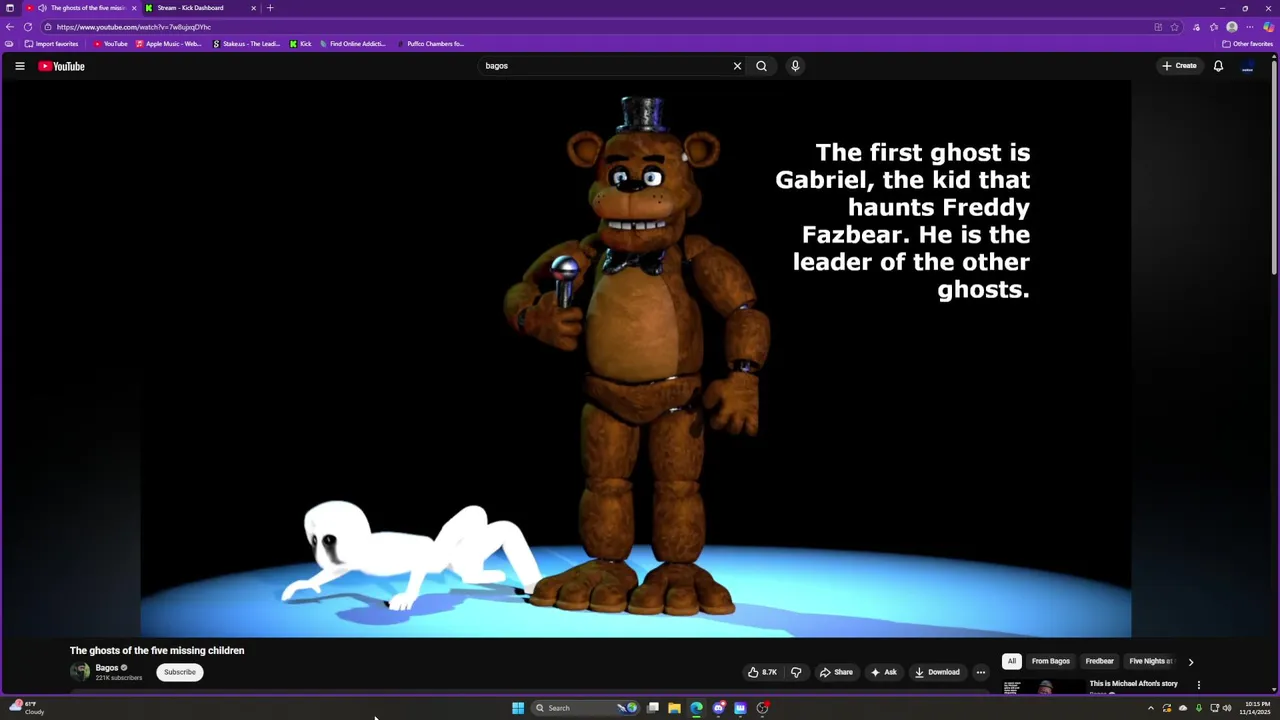Screen dimensions: 1280x720
Task: Click the browser address bar URL
Action: coord(134,27)
